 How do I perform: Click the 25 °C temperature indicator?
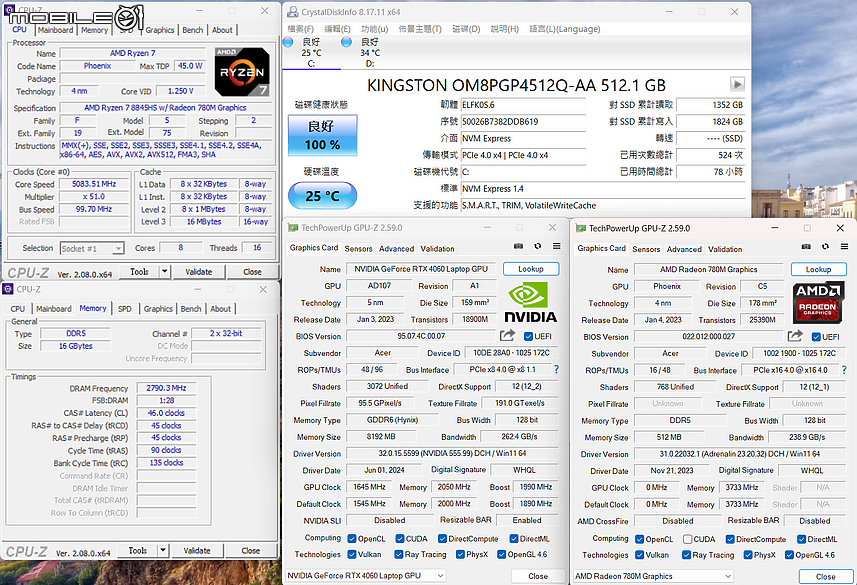pyautogui.click(x=322, y=196)
